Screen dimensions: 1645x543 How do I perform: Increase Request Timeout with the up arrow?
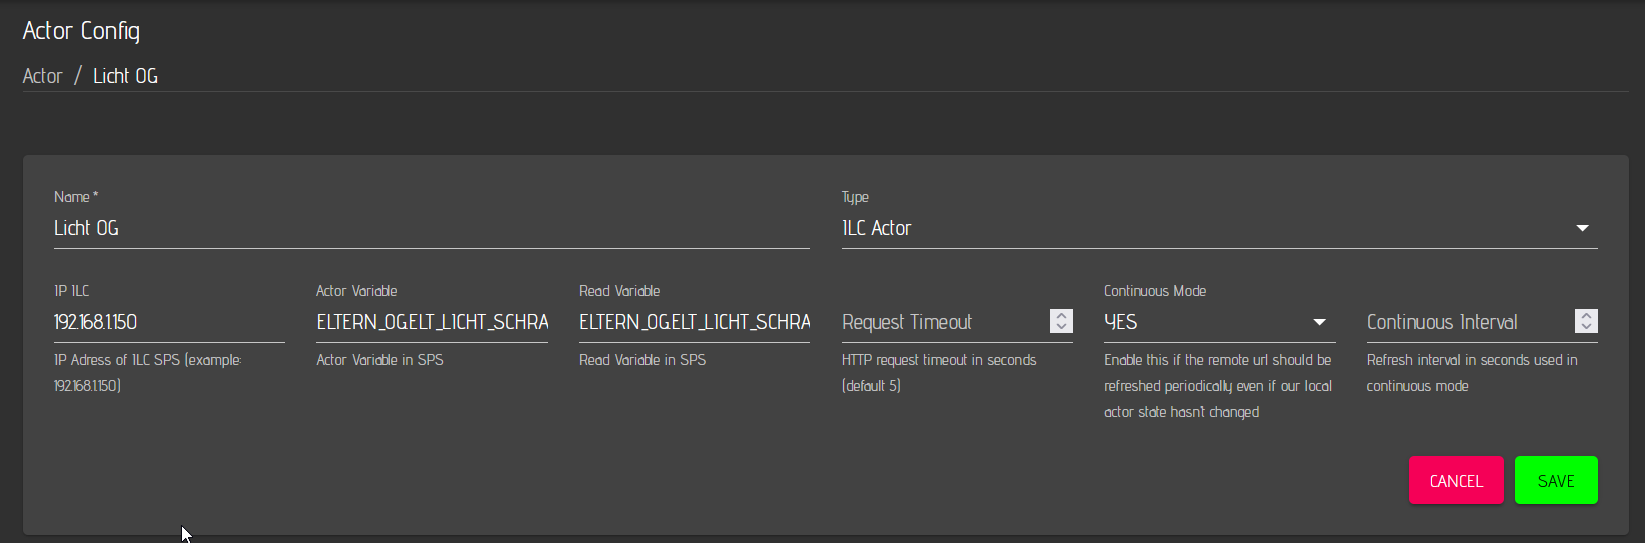(1061, 315)
